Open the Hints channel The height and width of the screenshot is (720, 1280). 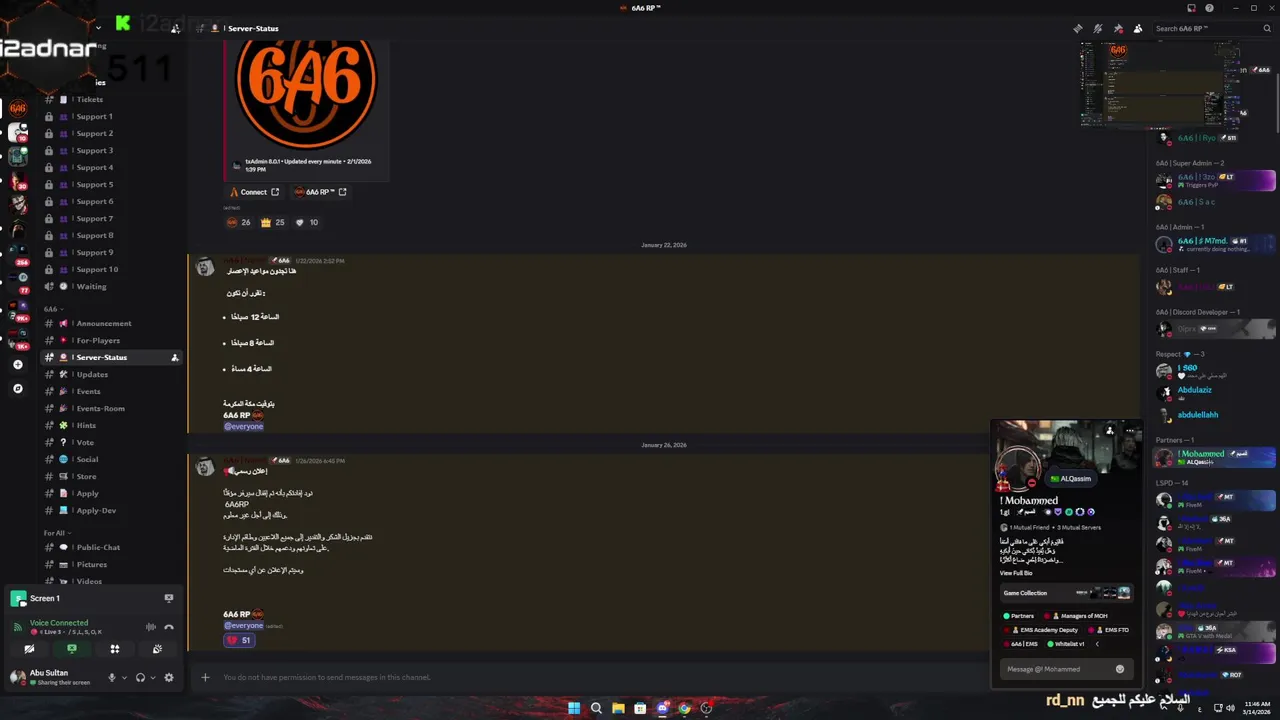[111, 425]
